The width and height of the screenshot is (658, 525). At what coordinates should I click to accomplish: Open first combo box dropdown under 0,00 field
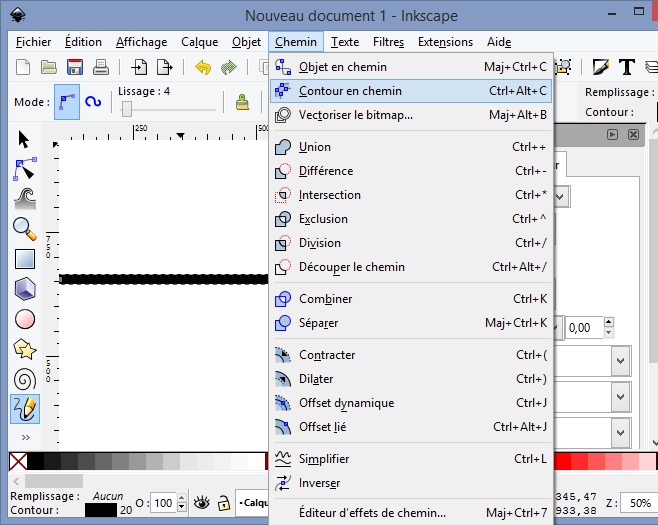click(x=621, y=361)
